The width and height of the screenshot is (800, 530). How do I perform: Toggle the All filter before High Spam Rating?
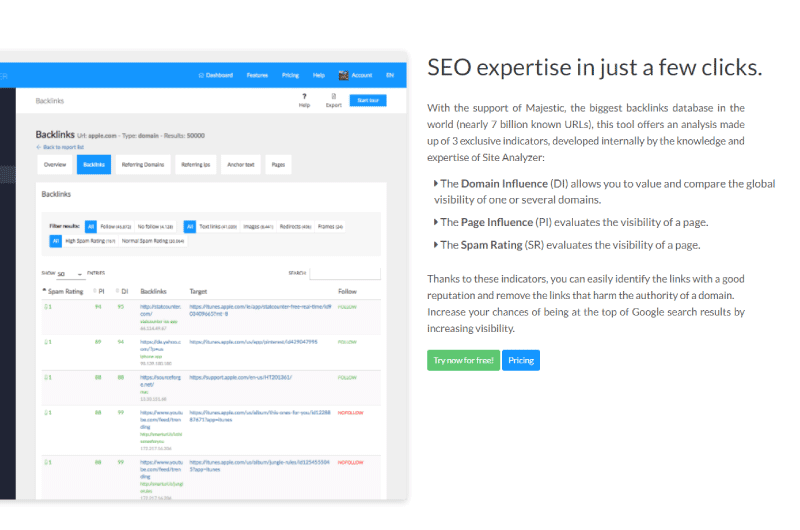pyautogui.click(x=56, y=241)
